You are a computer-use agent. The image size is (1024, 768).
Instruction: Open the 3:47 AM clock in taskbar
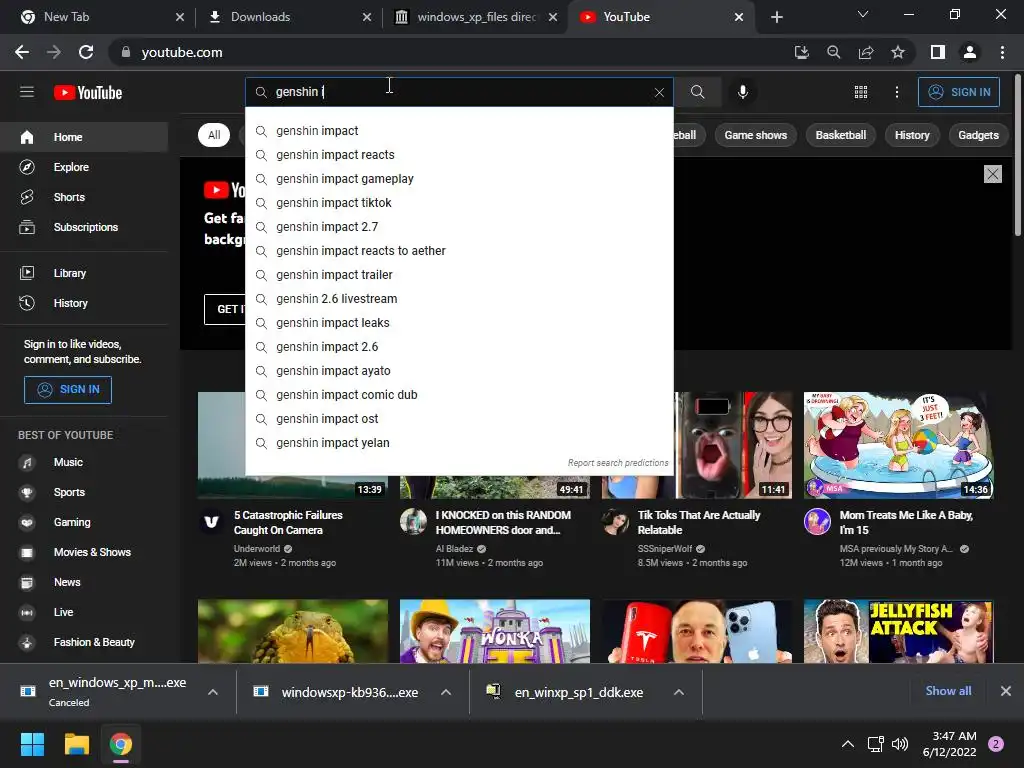pos(950,744)
